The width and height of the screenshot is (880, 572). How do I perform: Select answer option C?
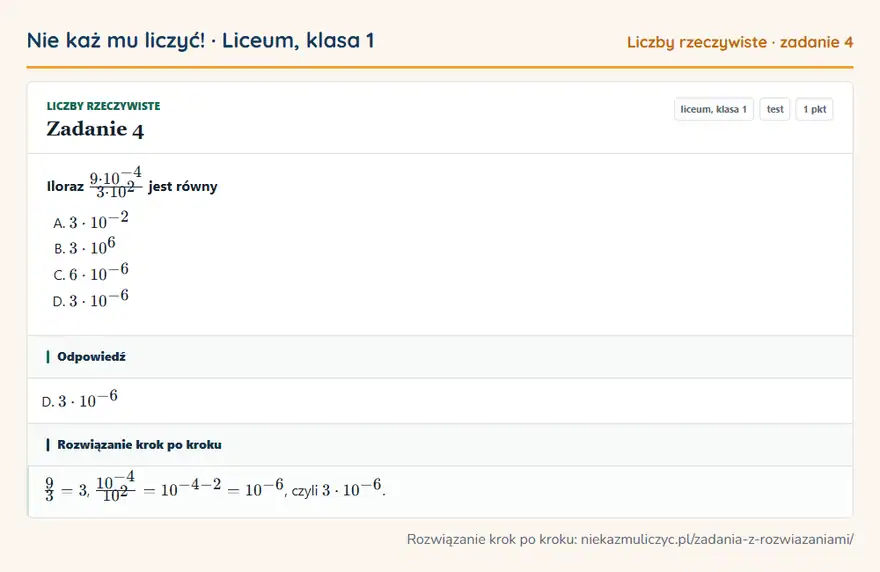[x=91, y=273]
